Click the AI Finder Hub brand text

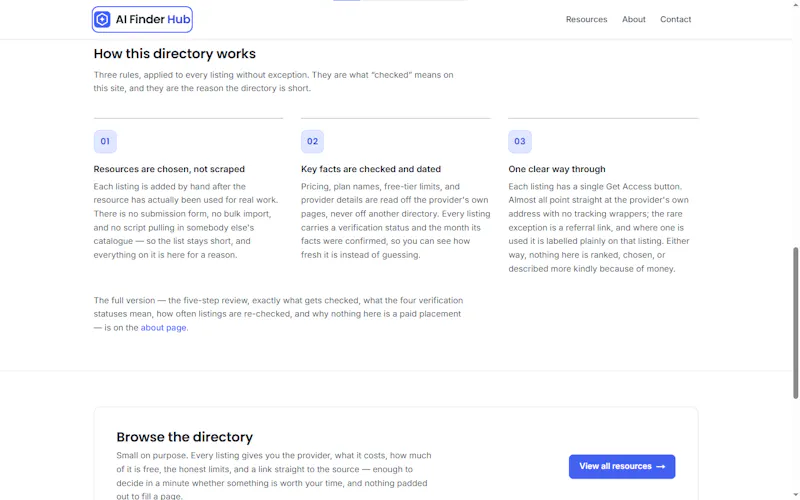pos(153,19)
